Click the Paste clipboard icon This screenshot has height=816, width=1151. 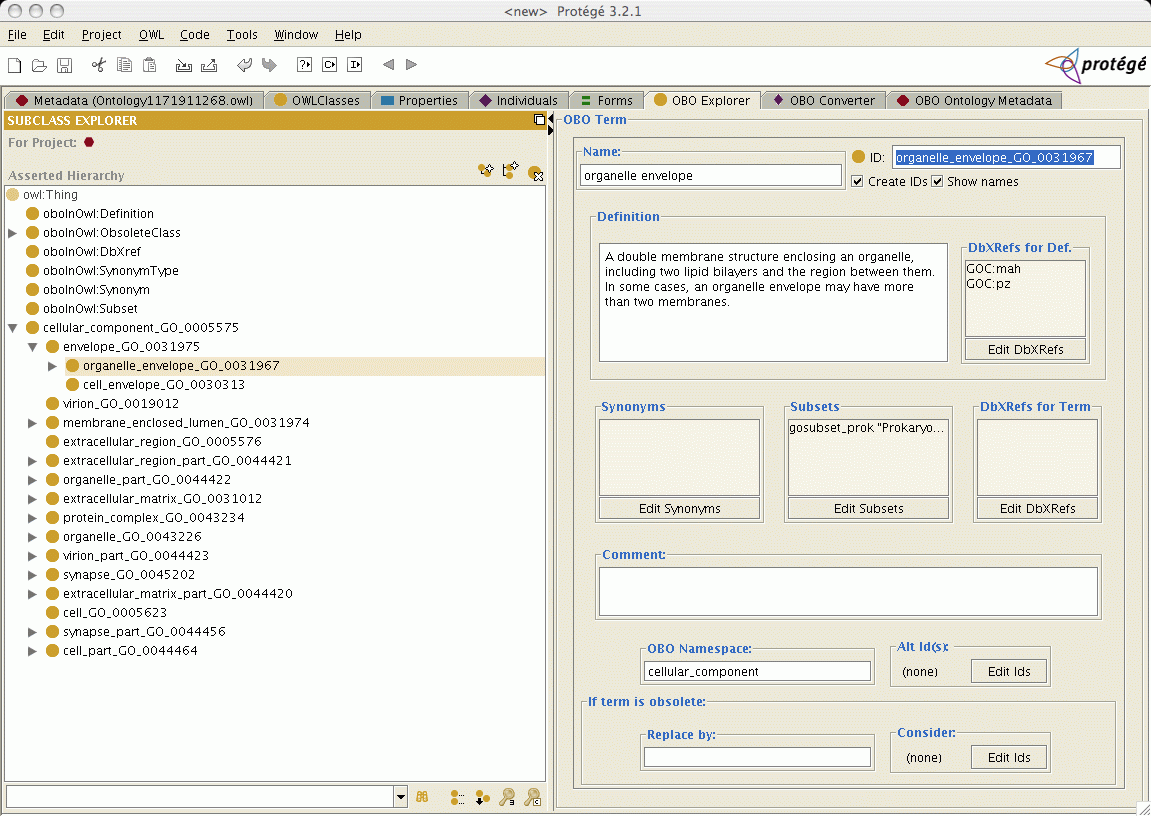point(150,65)
